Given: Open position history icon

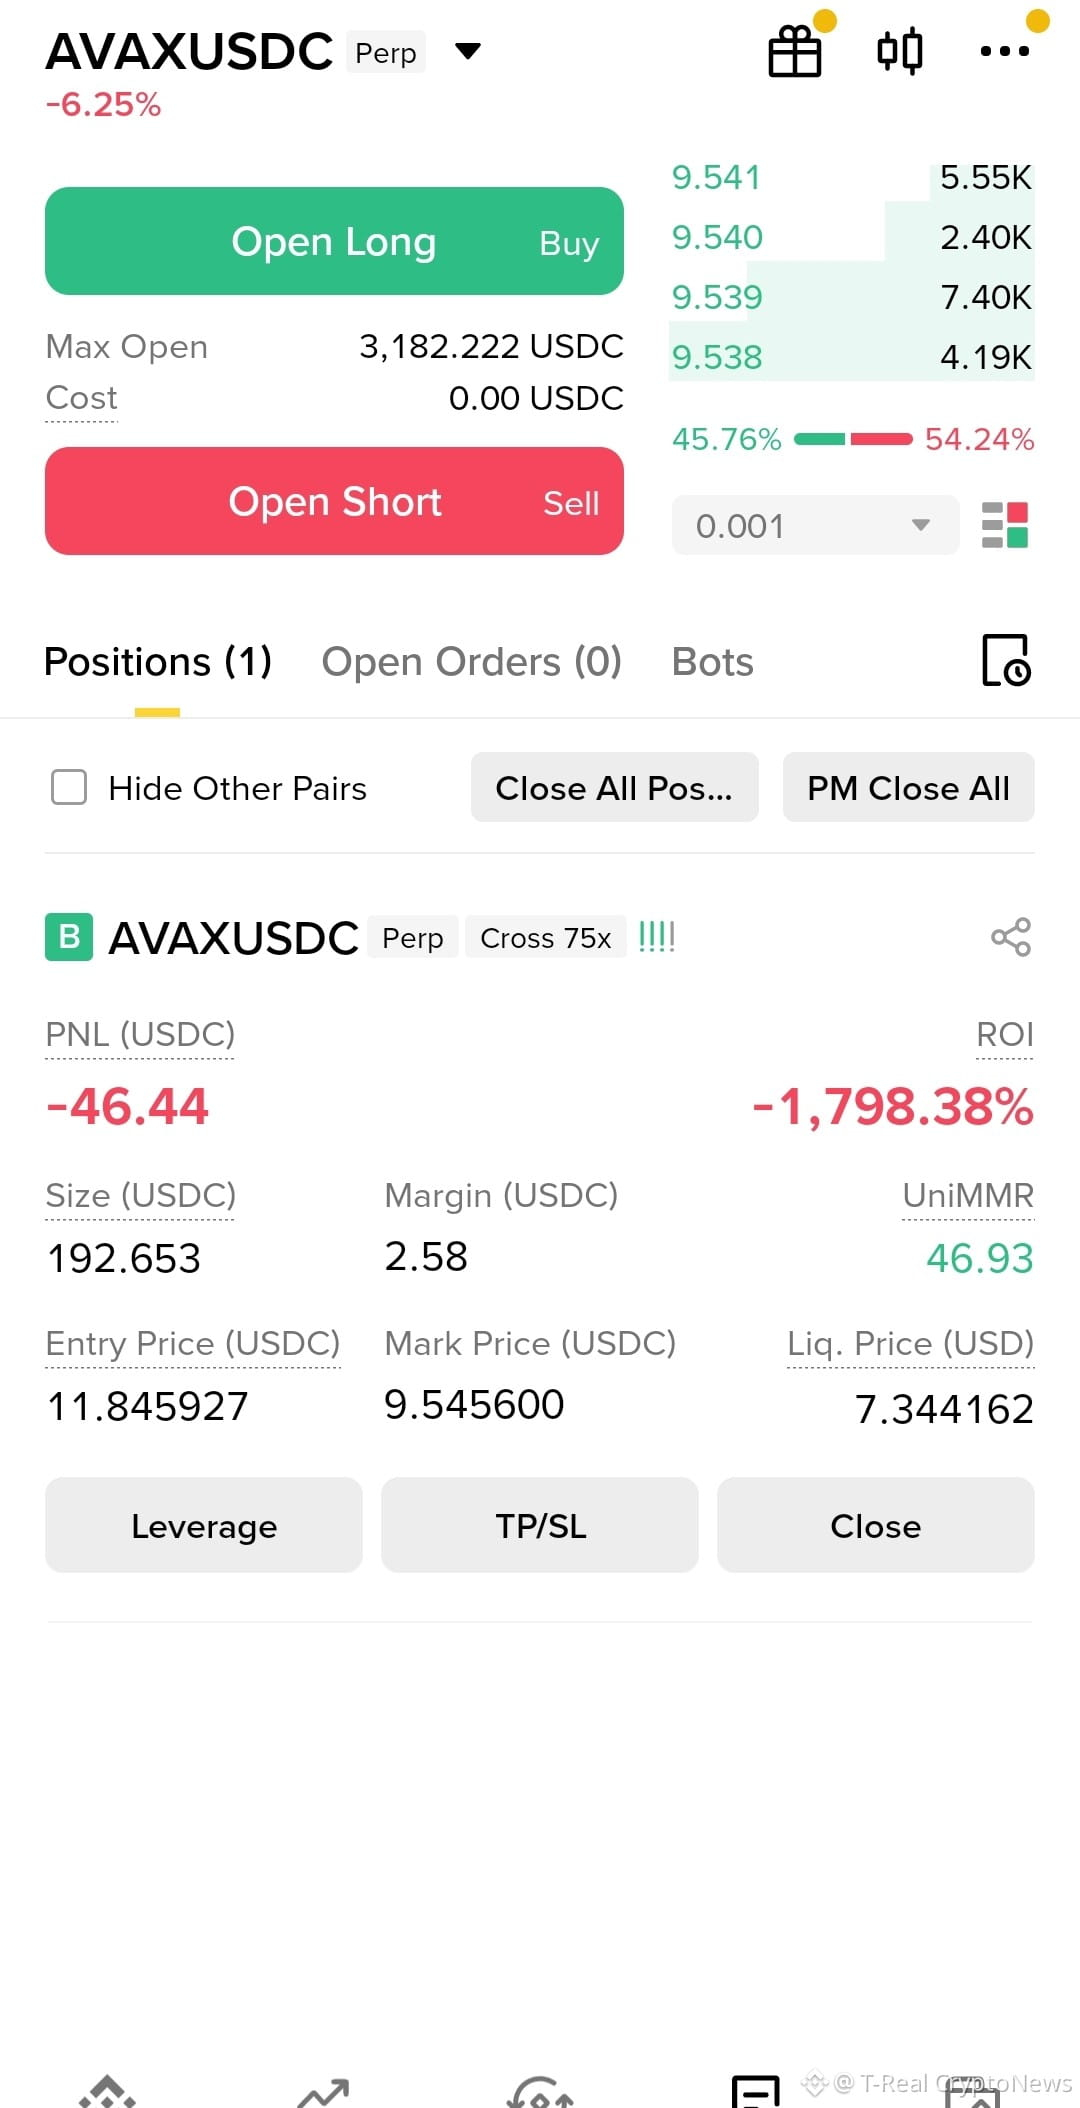Looking at the screenshot, I should coord(1006,660).
